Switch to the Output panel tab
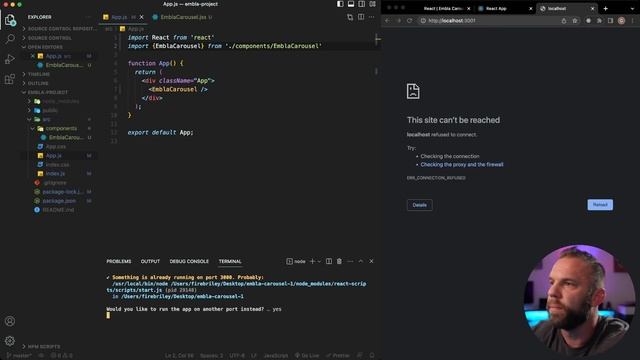Viewport: 640px width, 360px height. [x=150, y=261]
